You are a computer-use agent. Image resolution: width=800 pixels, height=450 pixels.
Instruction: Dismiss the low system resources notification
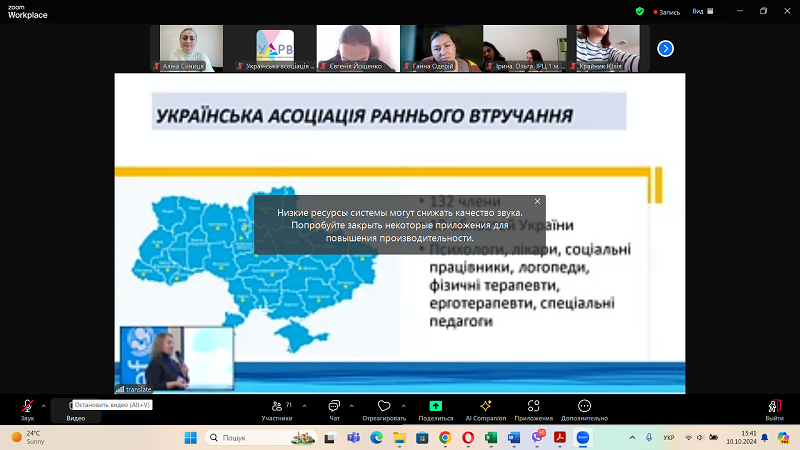(537, 202)
